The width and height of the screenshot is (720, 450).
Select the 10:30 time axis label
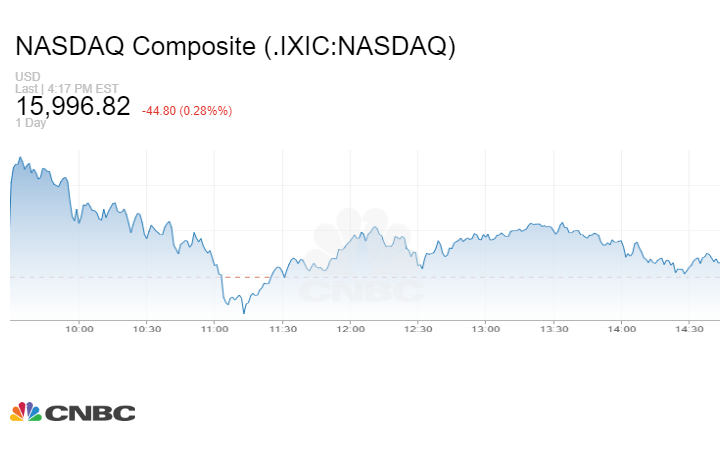click(x=147, y=328)
